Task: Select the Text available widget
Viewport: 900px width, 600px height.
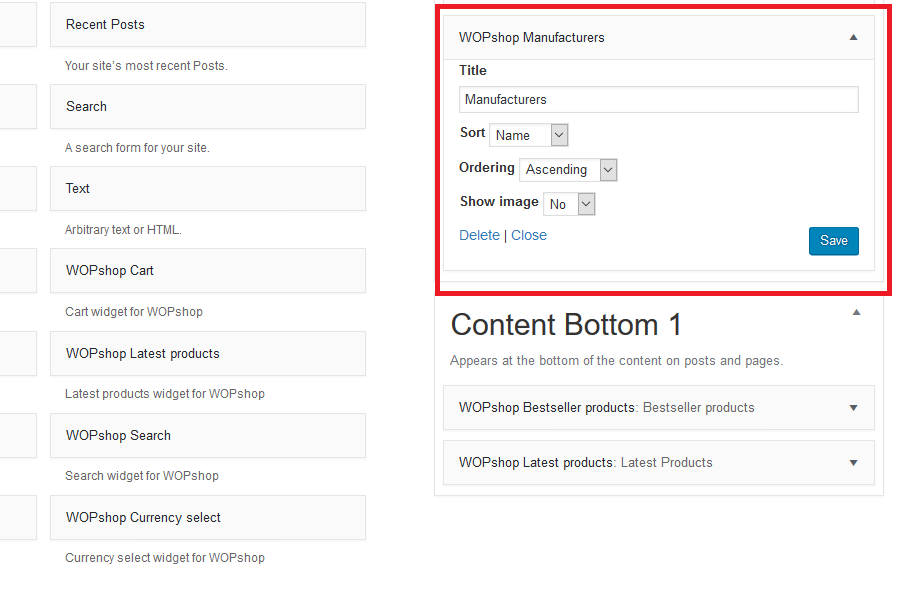Action: coord(207,189)
